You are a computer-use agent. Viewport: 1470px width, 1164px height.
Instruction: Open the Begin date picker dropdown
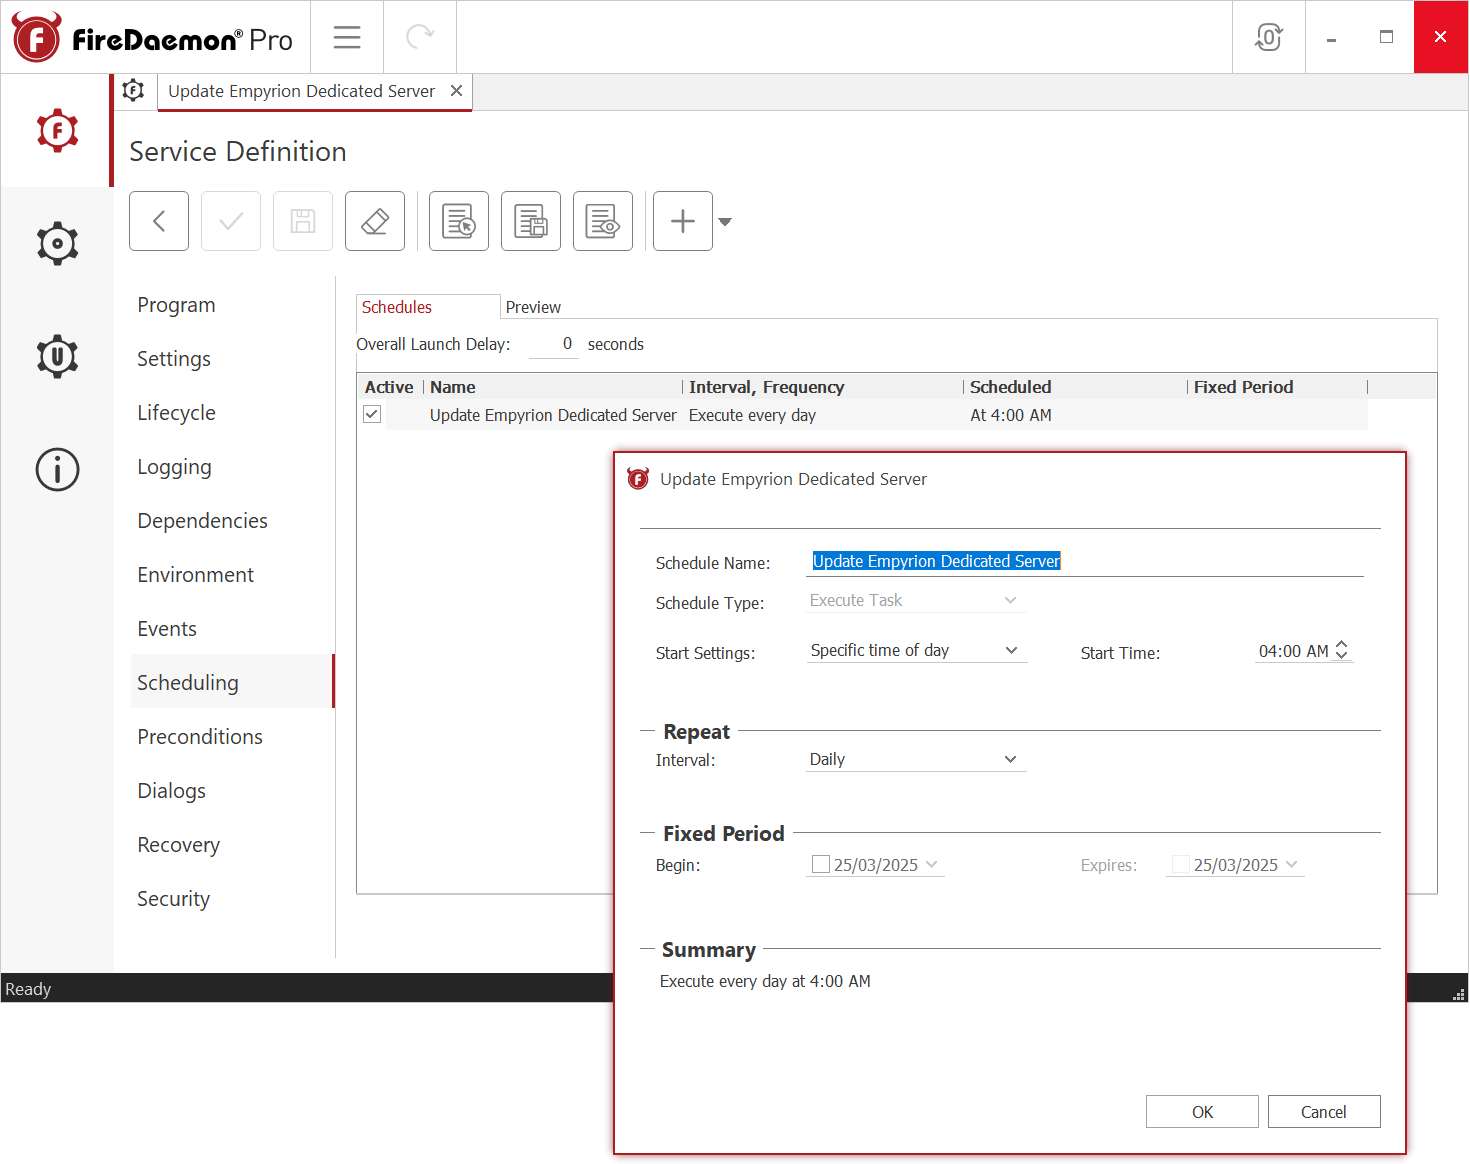point(932,864)
